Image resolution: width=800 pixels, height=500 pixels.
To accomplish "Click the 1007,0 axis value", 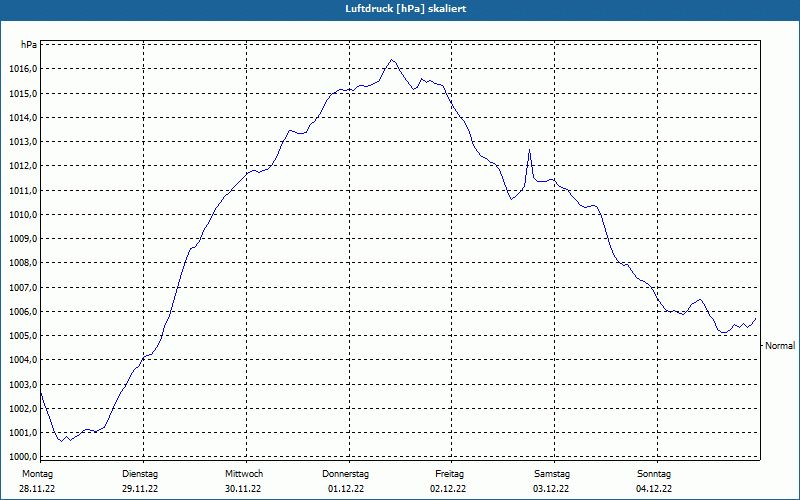I will pos(23,287).
